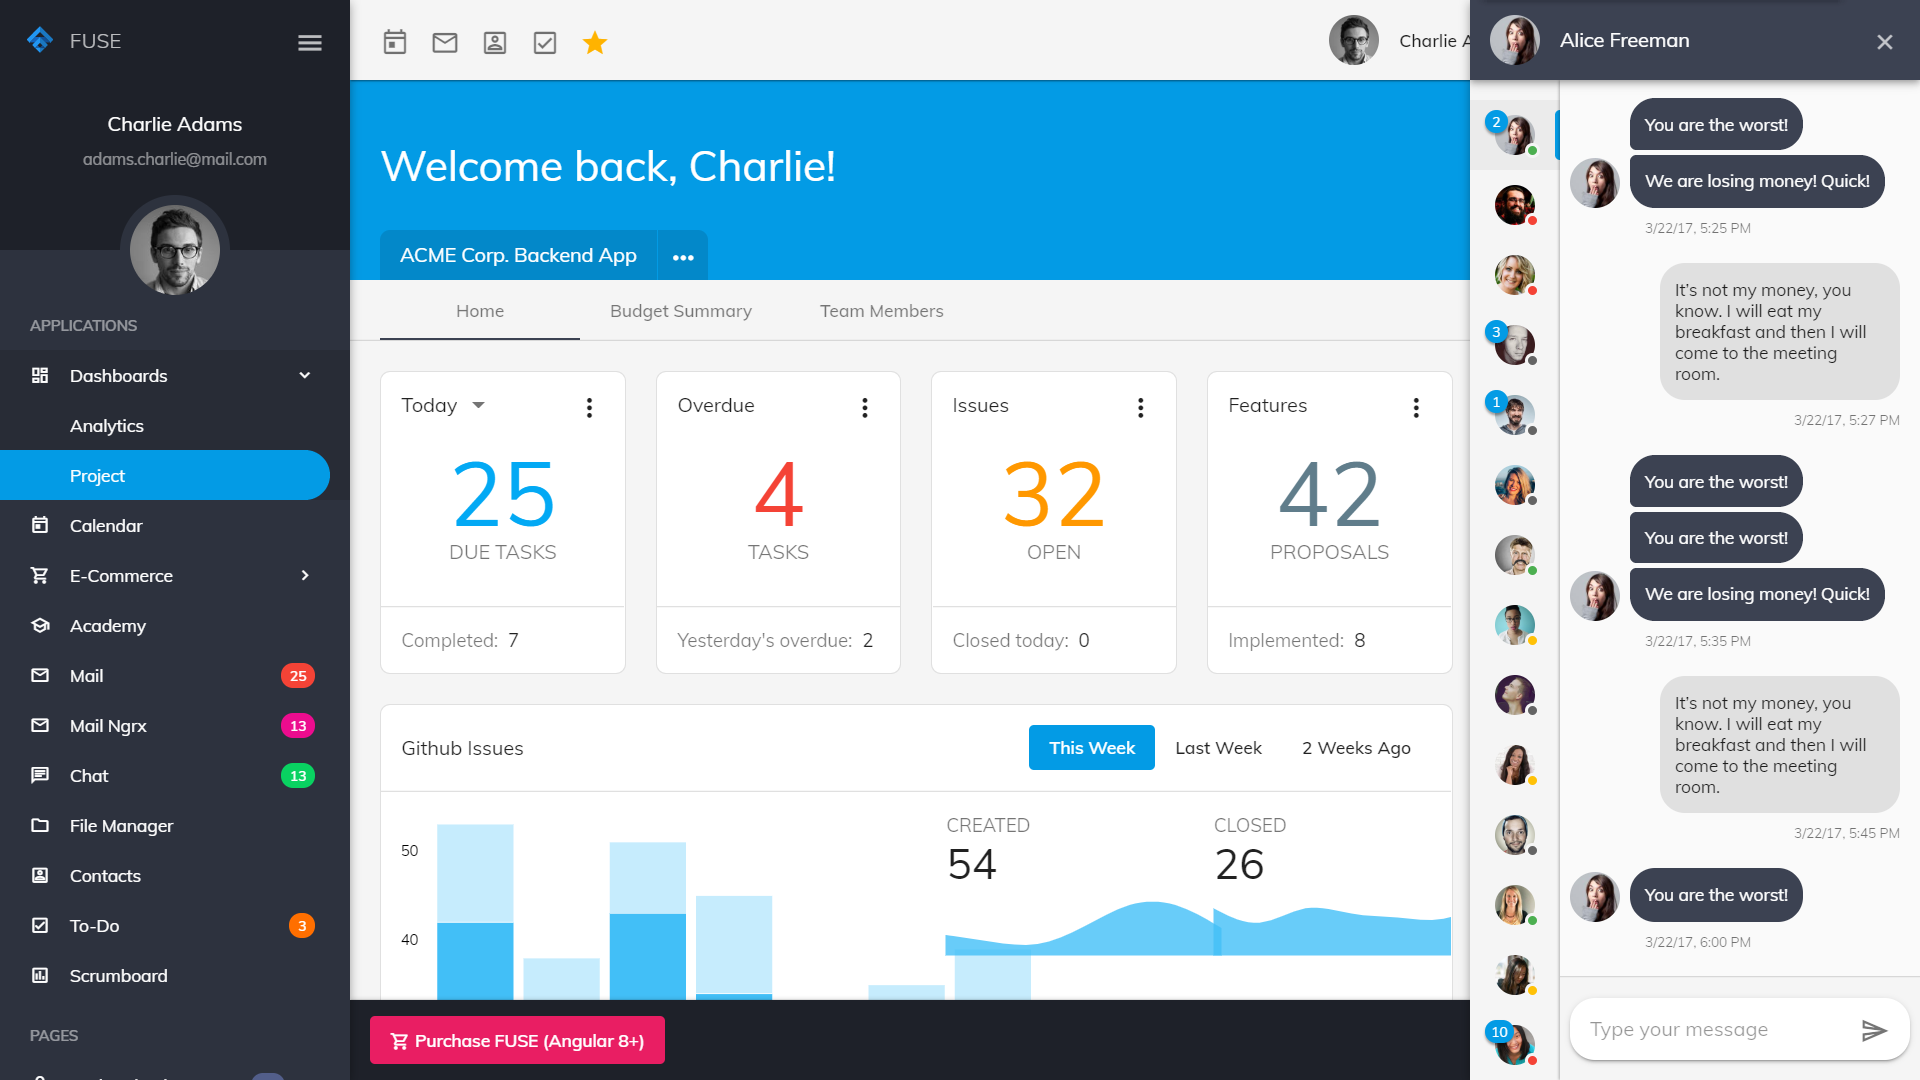1920x1080 pixels.
Task: Open Mail Ngrx from the sidebar
Action: 165,726
